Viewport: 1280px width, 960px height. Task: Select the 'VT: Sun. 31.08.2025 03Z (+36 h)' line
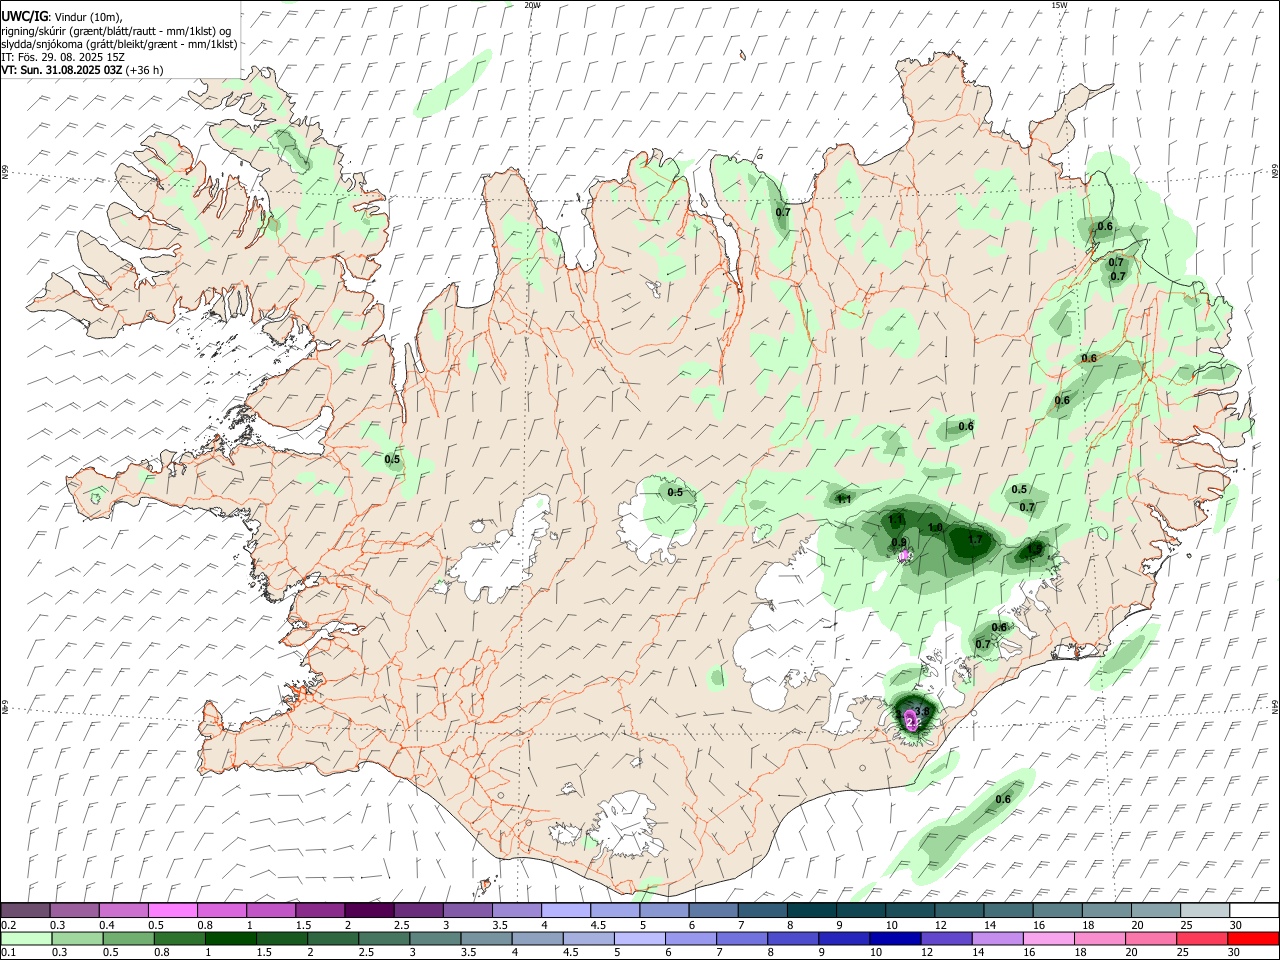82,70
